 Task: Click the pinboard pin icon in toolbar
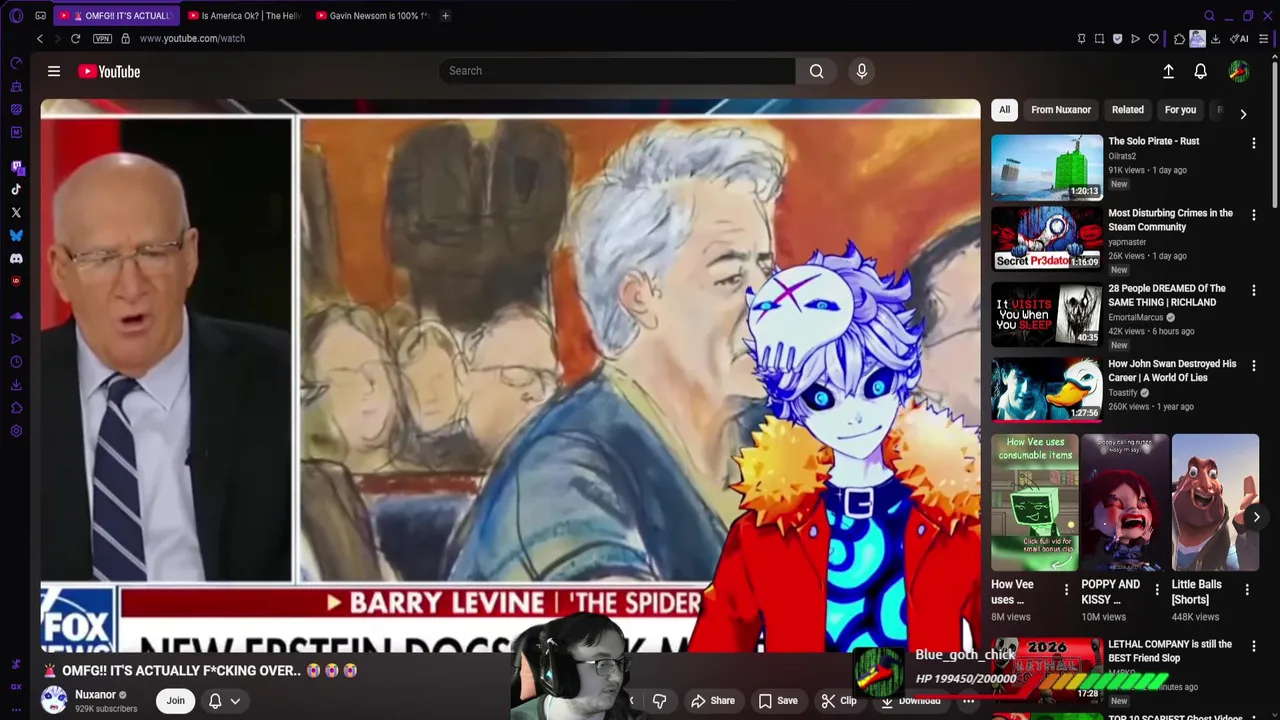point(1081,39)
